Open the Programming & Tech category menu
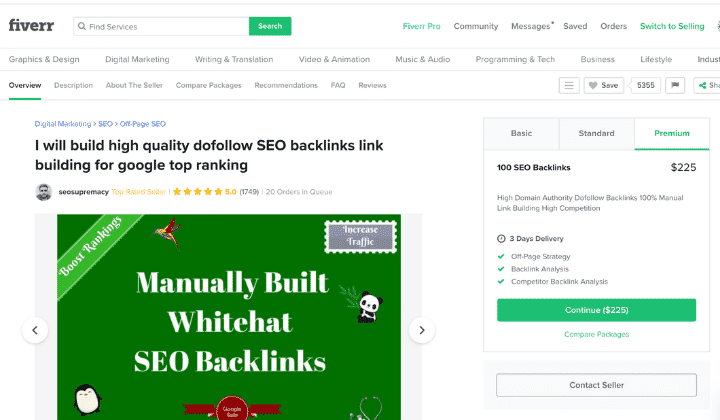This screenshot has height=420, width=720. pos(515,59)
